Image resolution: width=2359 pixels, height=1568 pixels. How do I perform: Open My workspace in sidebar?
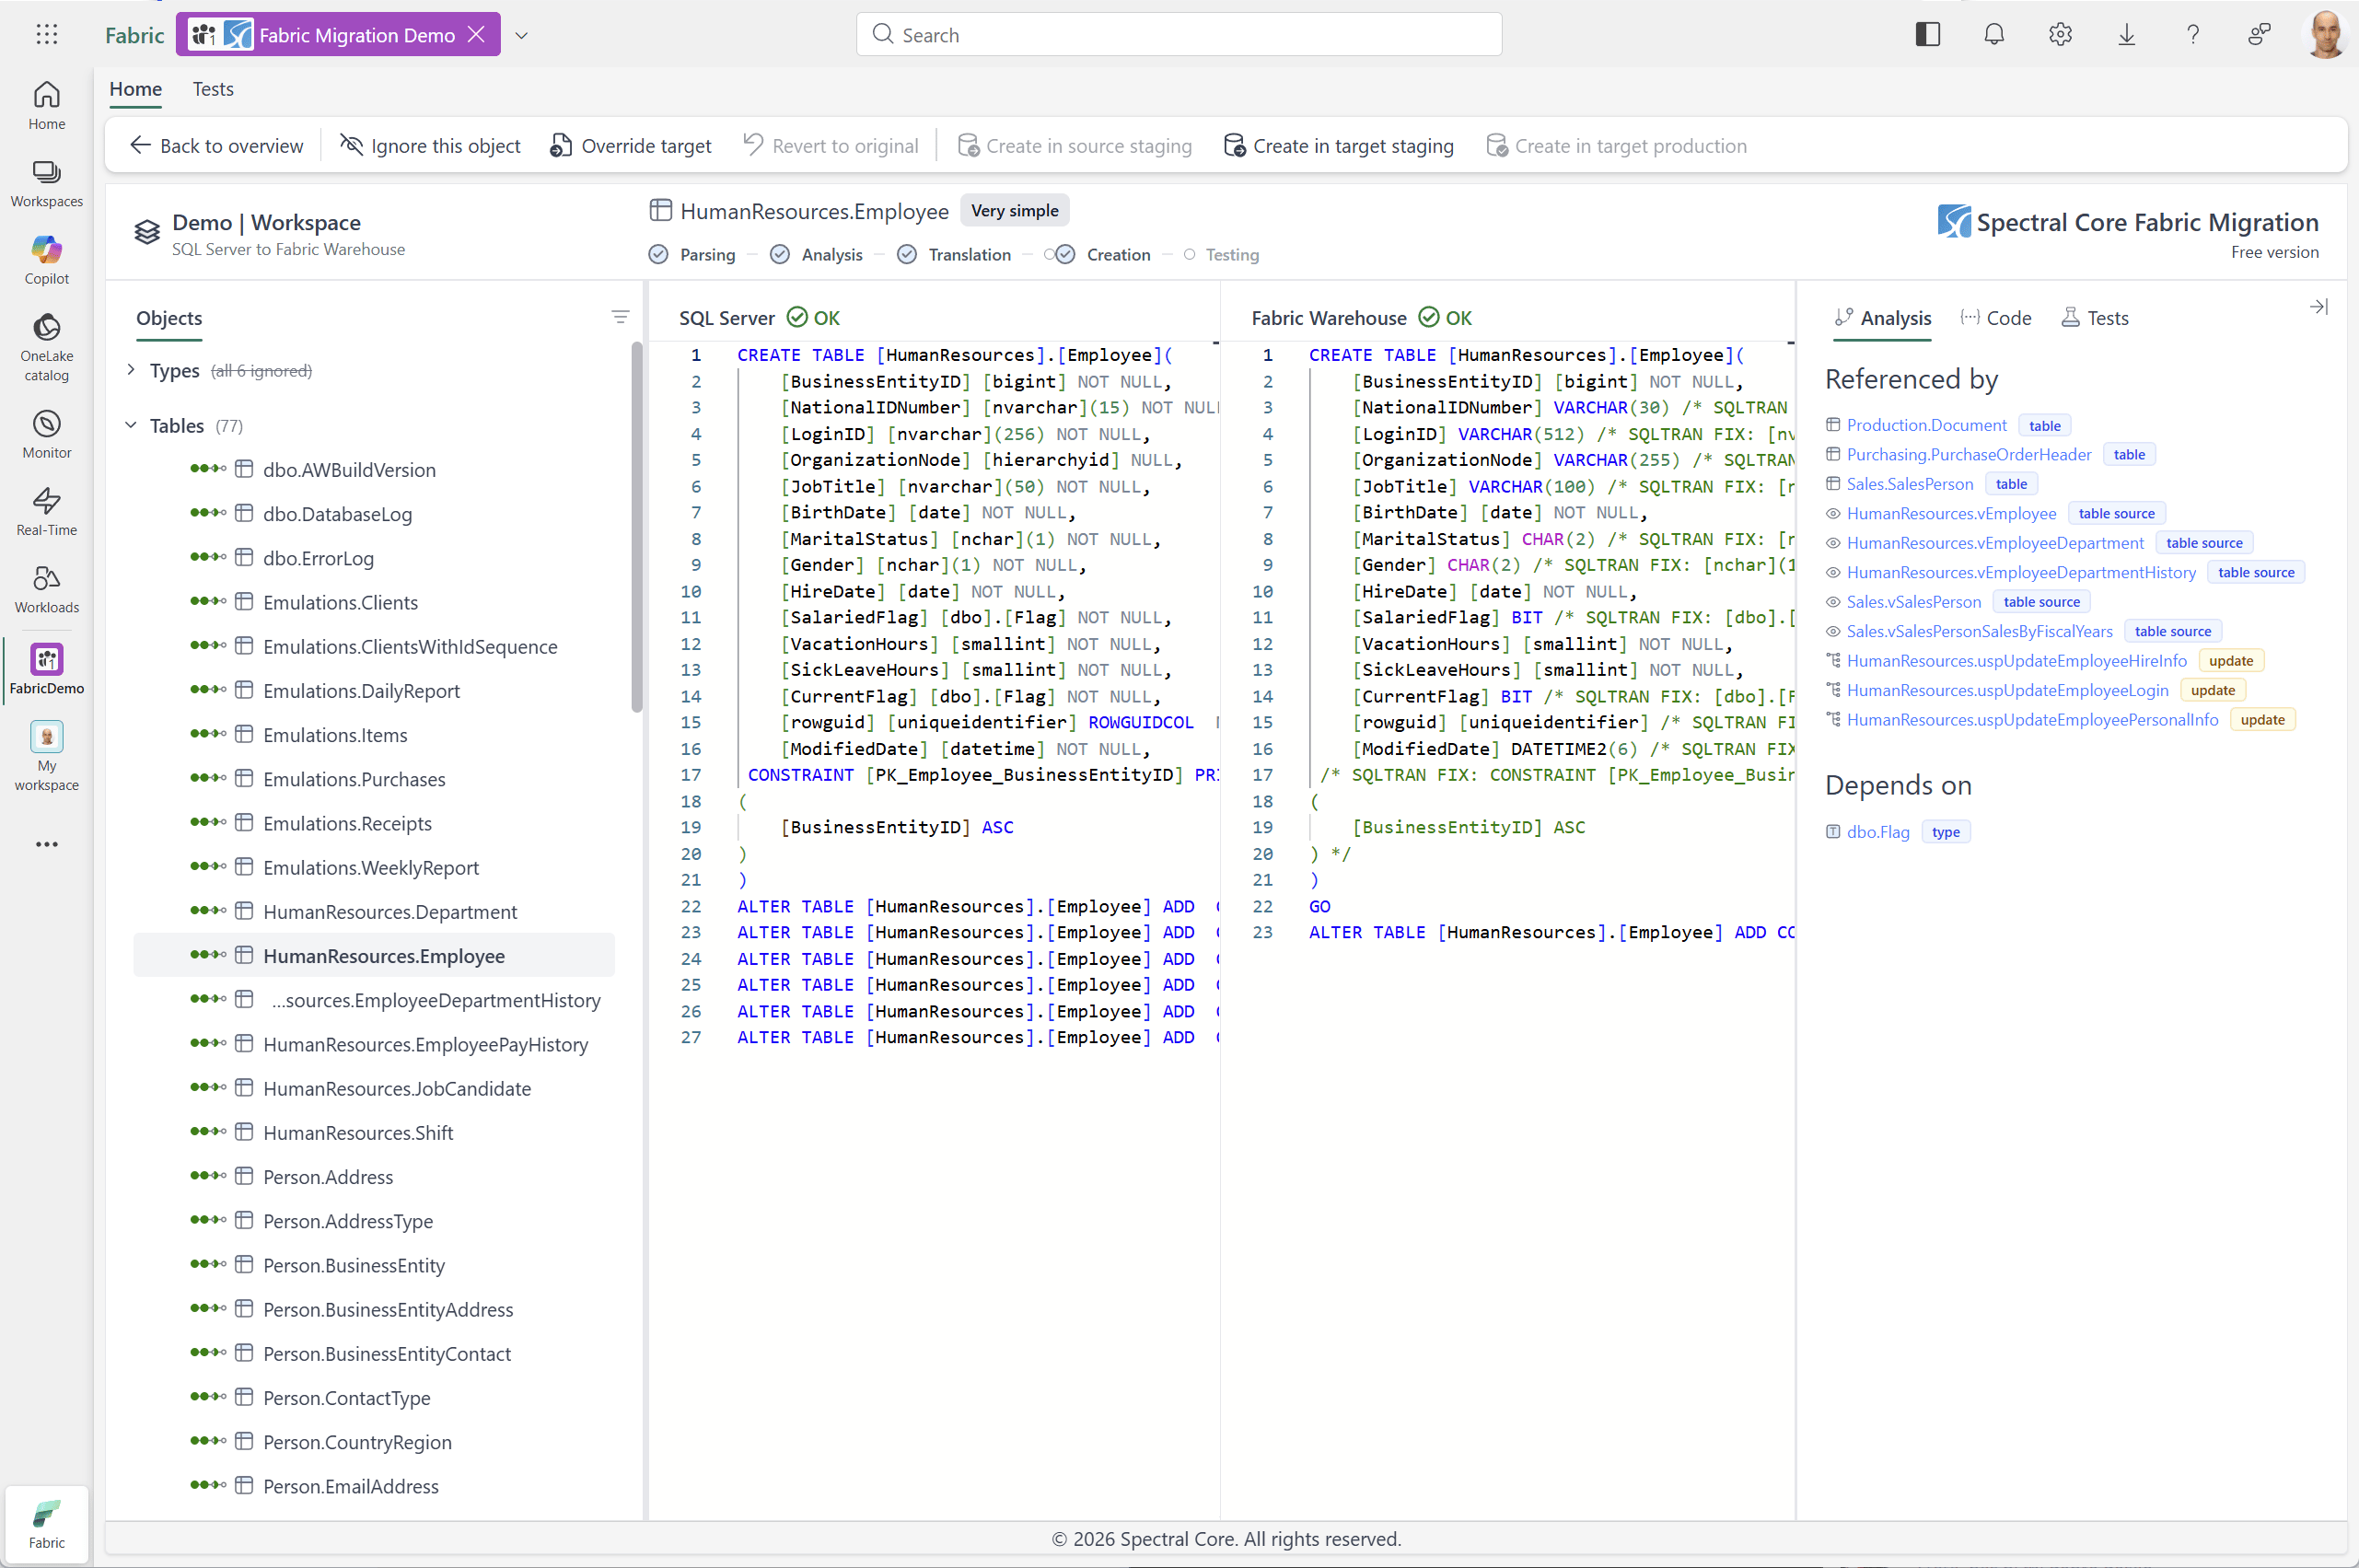47,756
